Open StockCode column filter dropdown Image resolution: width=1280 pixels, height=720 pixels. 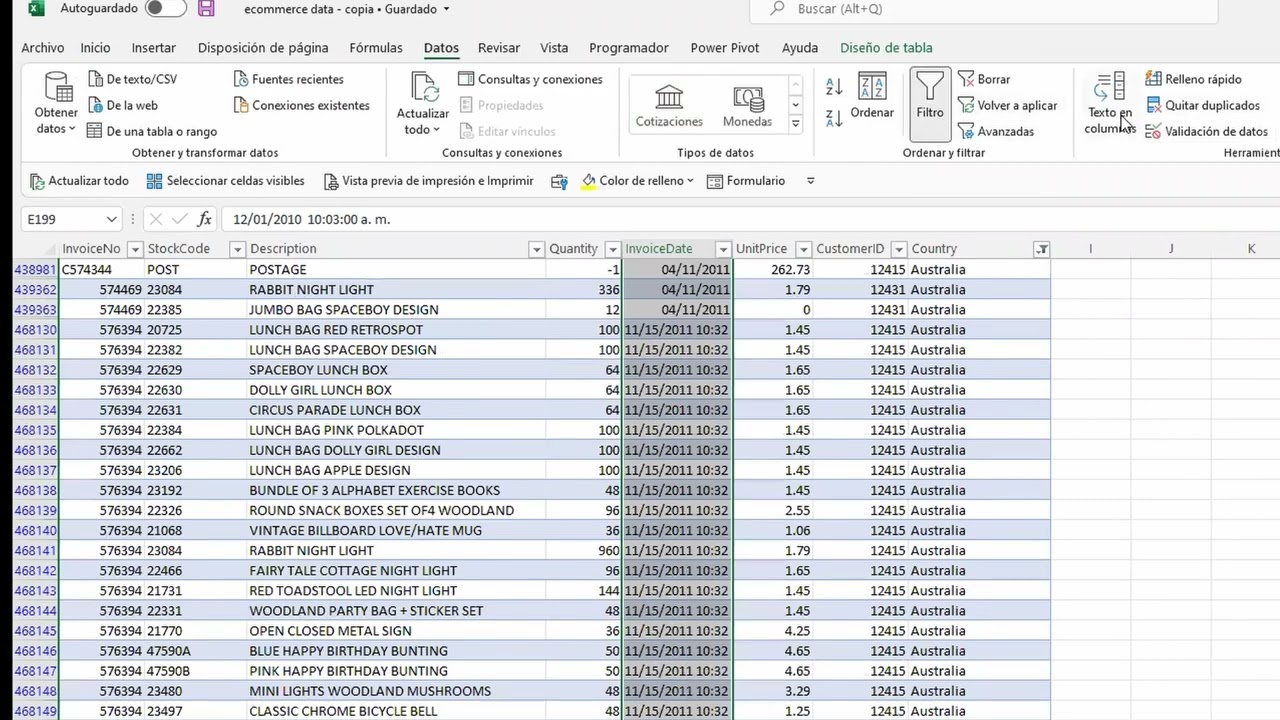point(237,249)
